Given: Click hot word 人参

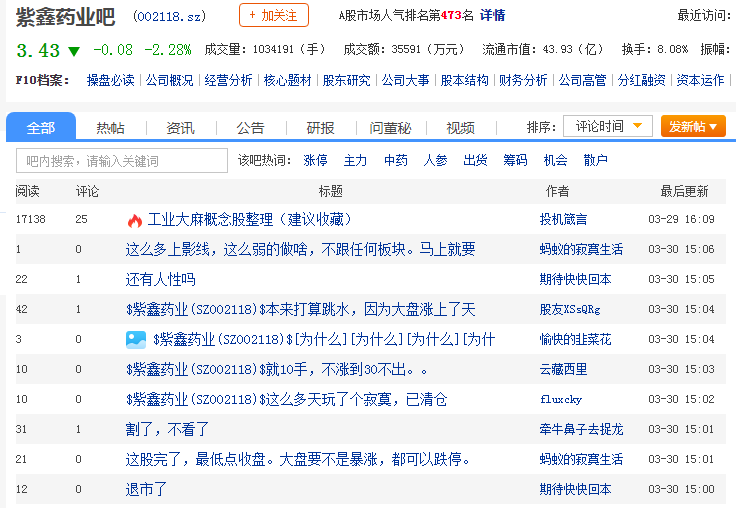Looking at the screenshot, I should click(x=435, y=161).
